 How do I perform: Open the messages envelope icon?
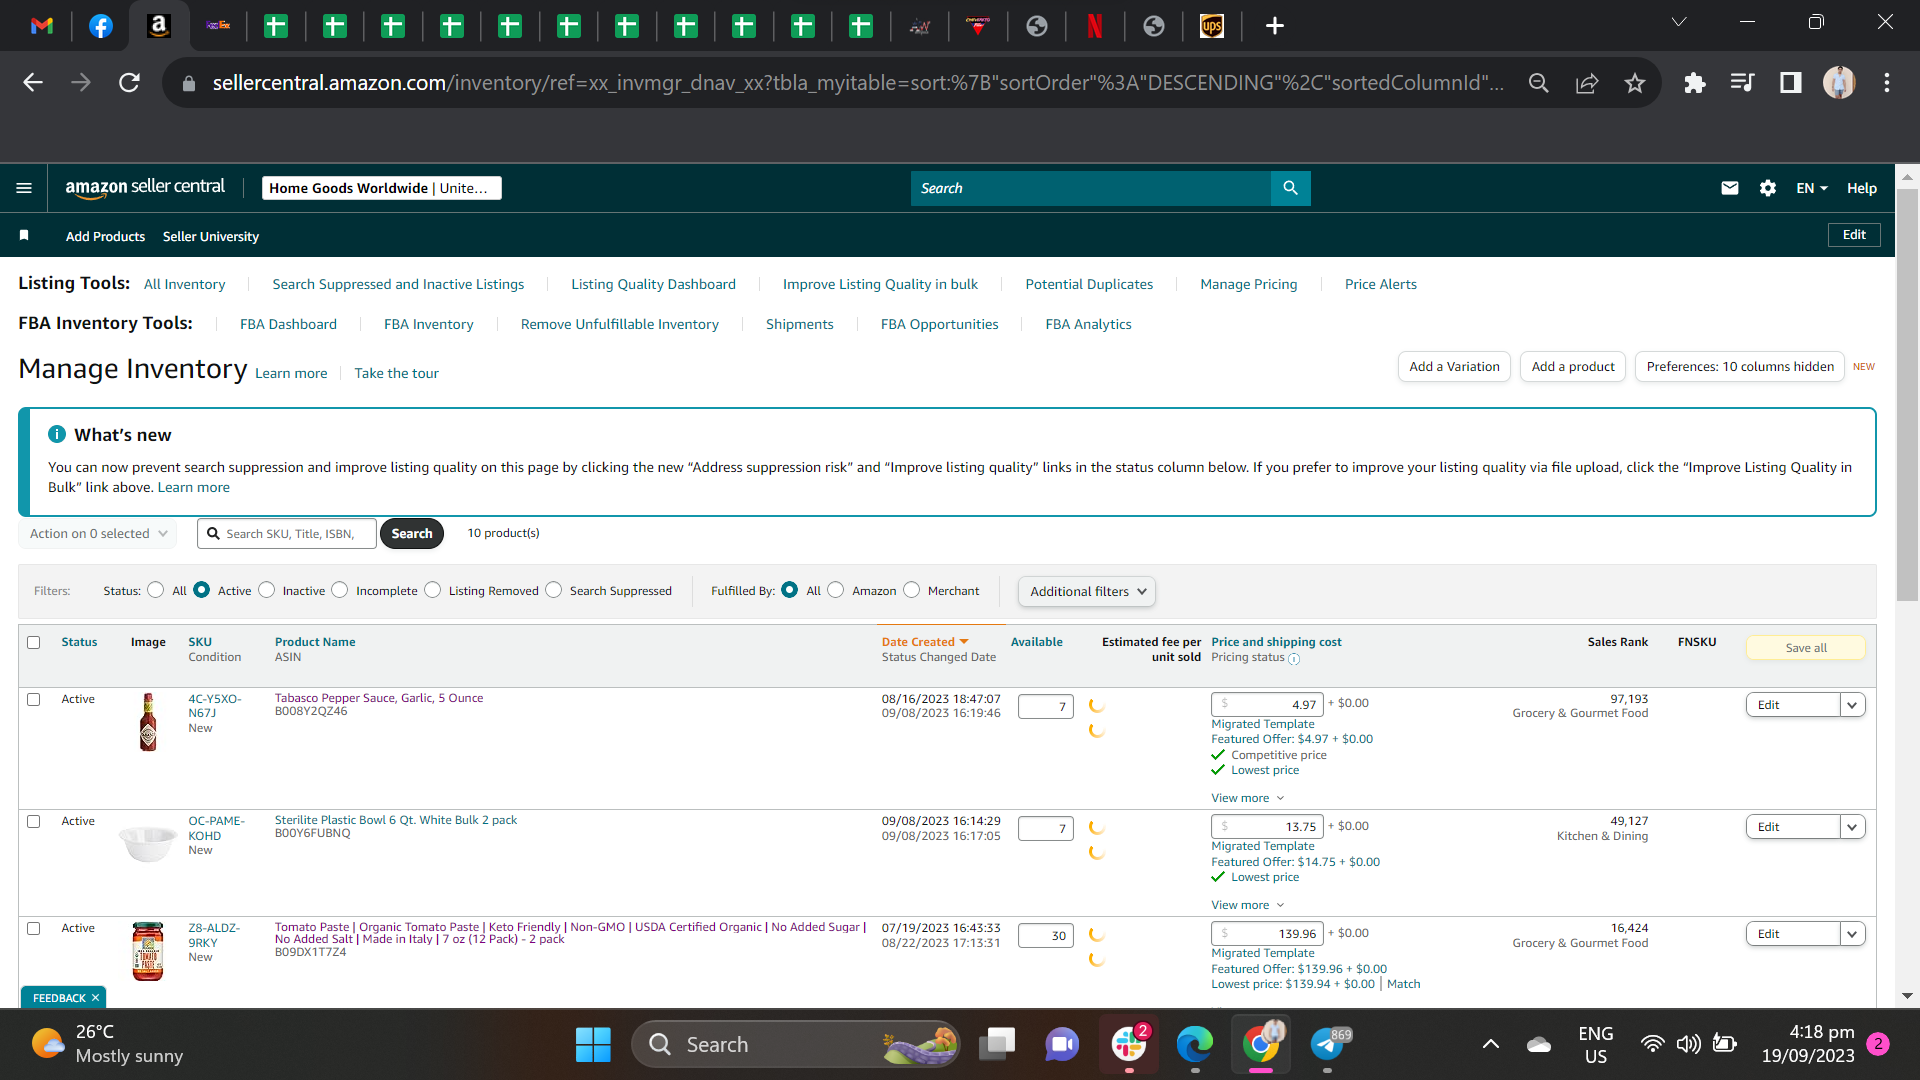(1729, 188)
